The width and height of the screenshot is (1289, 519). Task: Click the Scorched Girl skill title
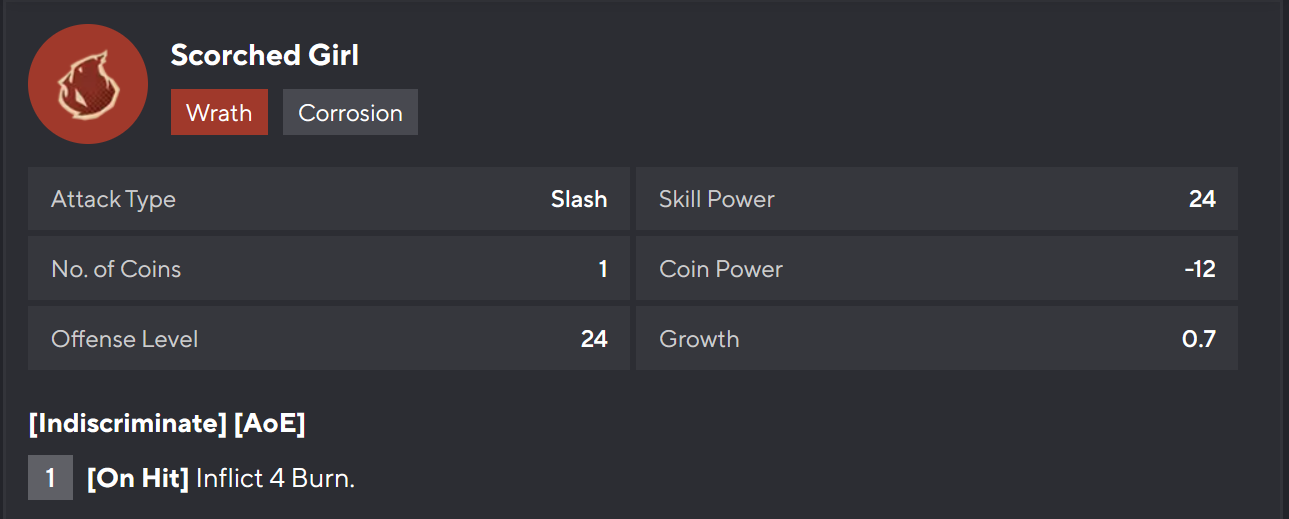click(264, 56)
